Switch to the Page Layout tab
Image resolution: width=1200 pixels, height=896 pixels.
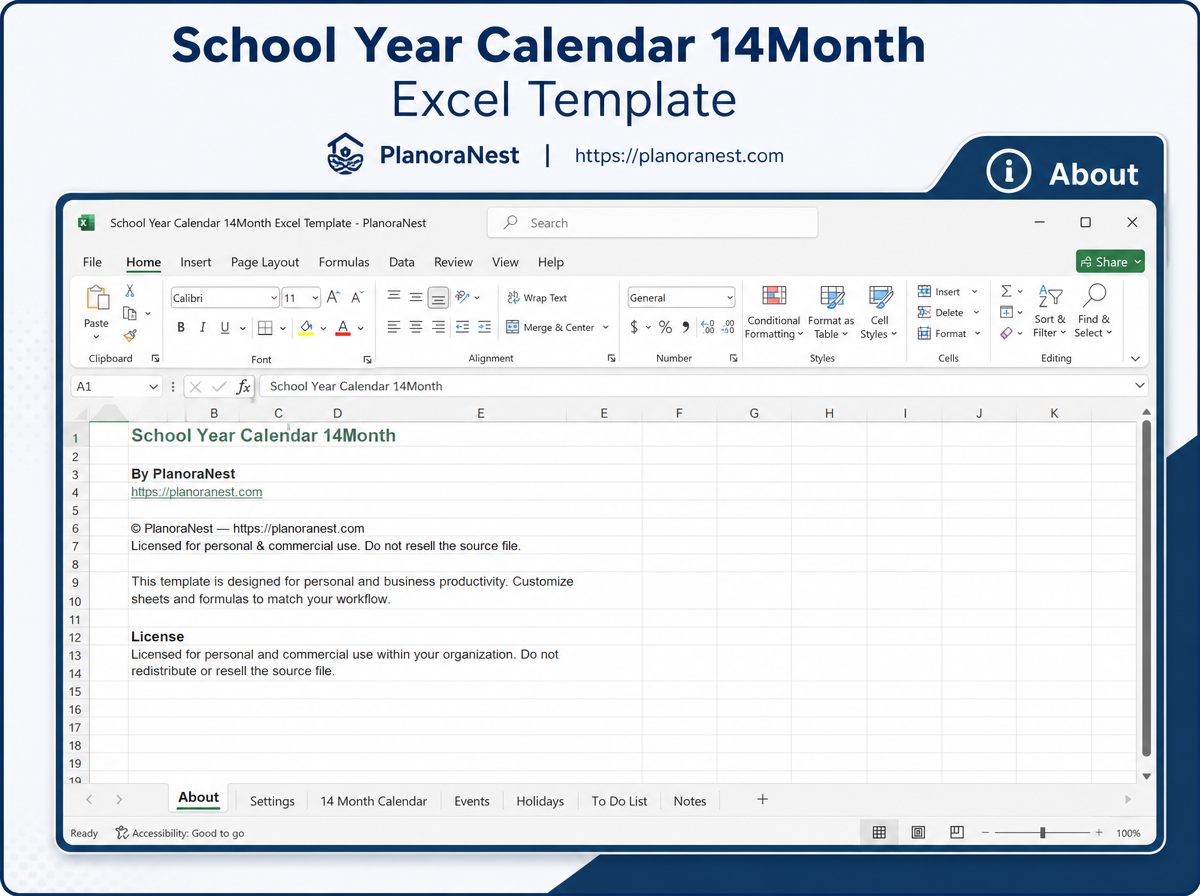[x=265, y=262]
